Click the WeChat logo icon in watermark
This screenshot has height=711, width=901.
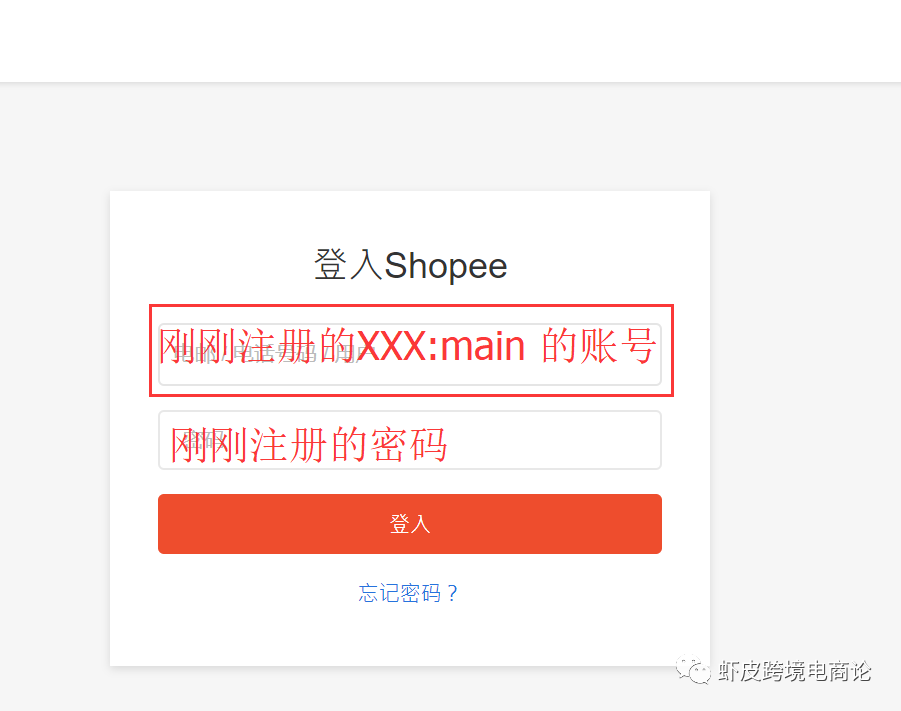694,670
